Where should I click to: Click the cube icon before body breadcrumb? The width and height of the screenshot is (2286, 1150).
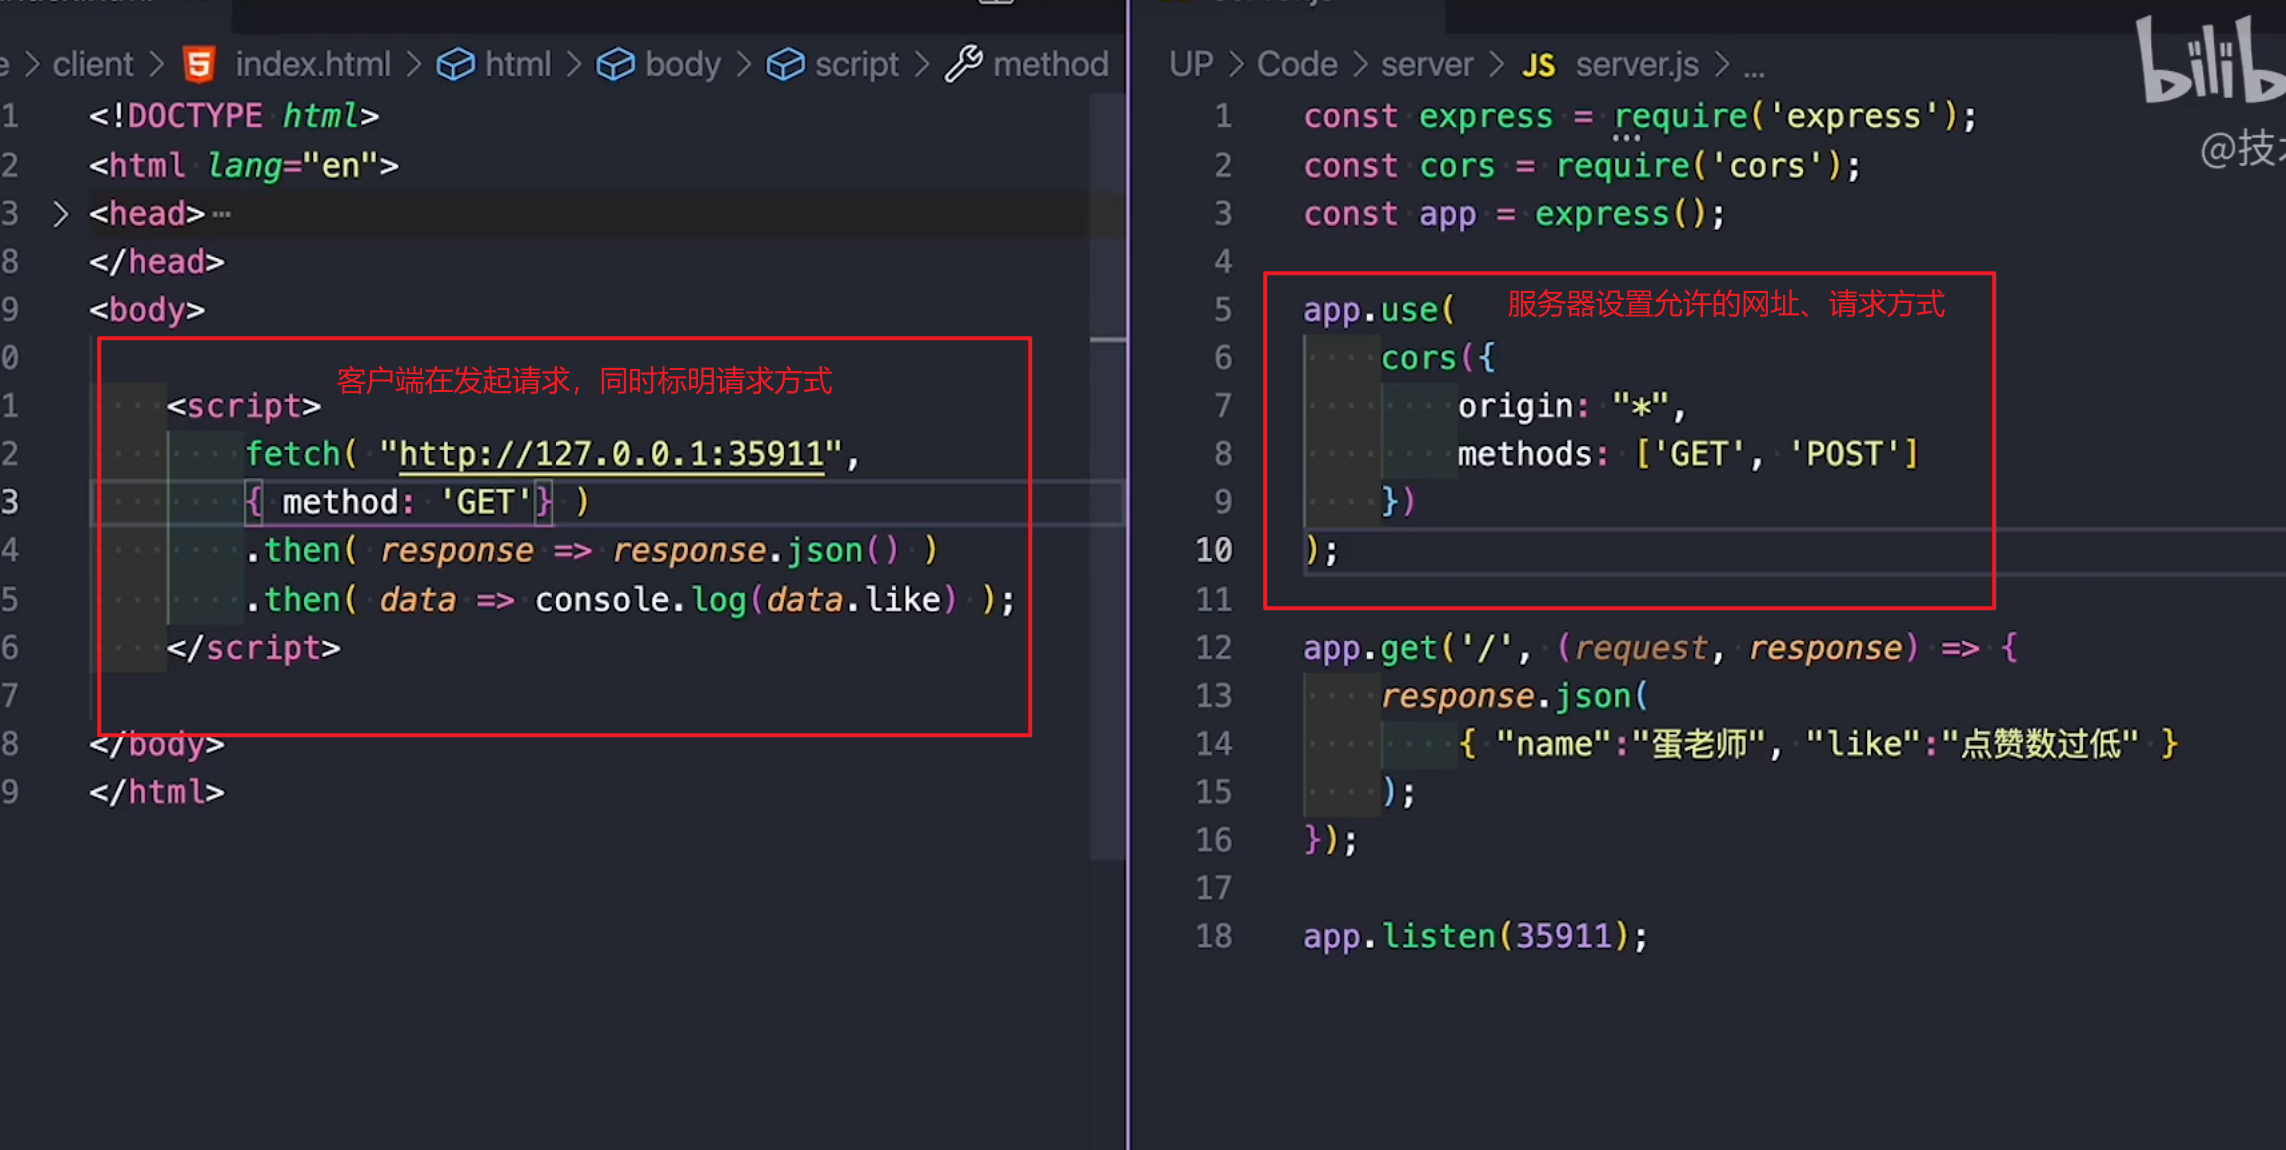tap(615, 64)
